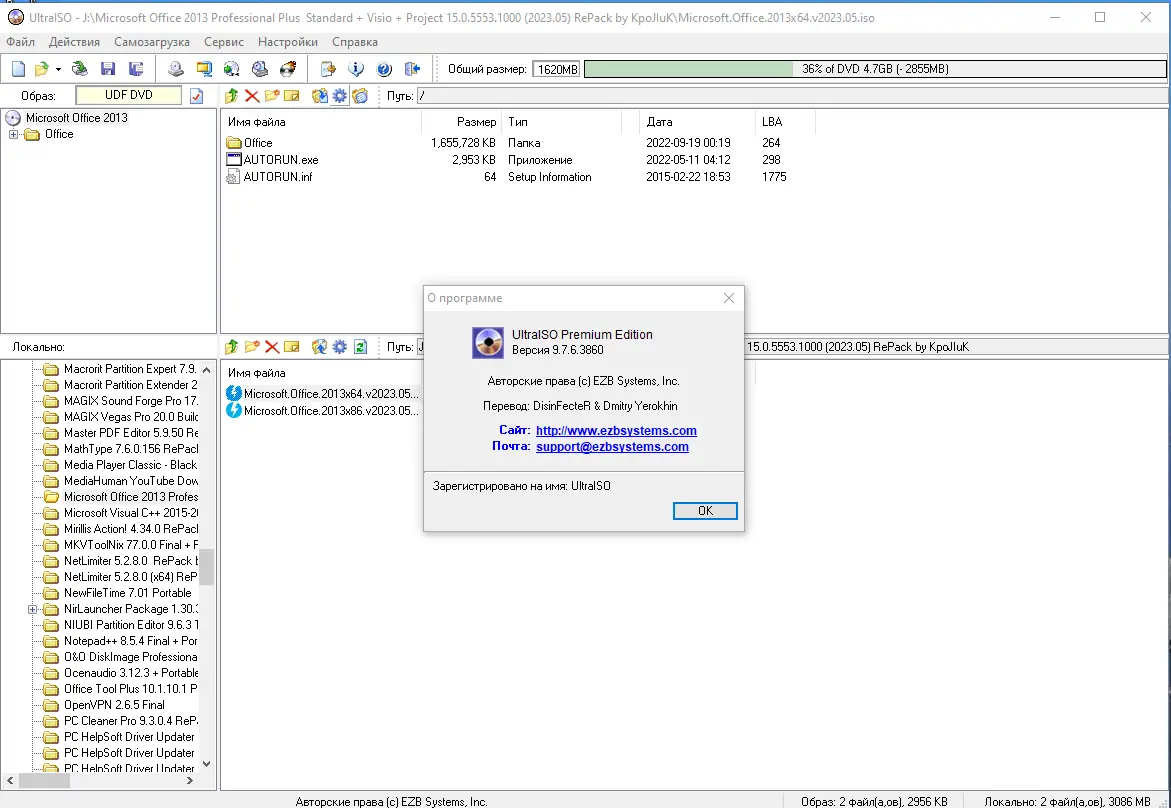This screenshot has height=808, width=1171.
Task: Click the Burn CD/DVD image icon
Action: click(288, 68)
